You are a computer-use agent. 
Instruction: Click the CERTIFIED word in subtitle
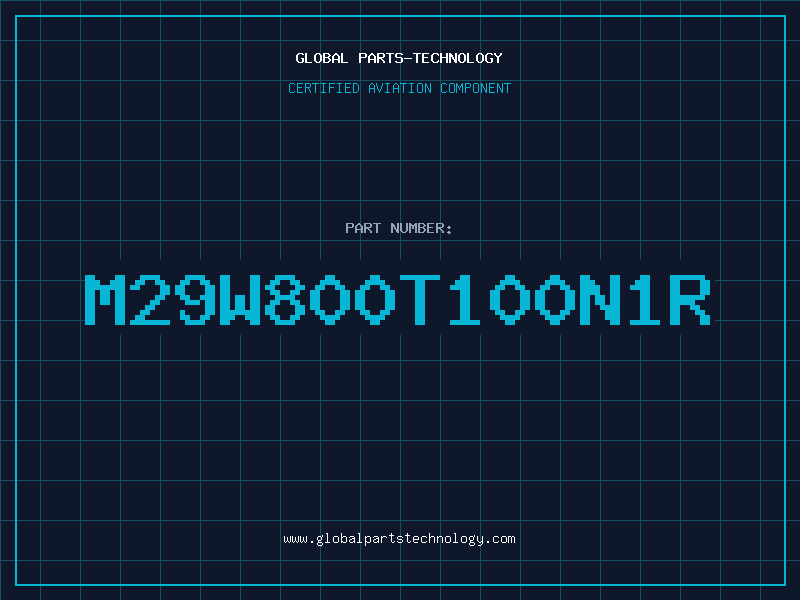(x=323, y=88)
